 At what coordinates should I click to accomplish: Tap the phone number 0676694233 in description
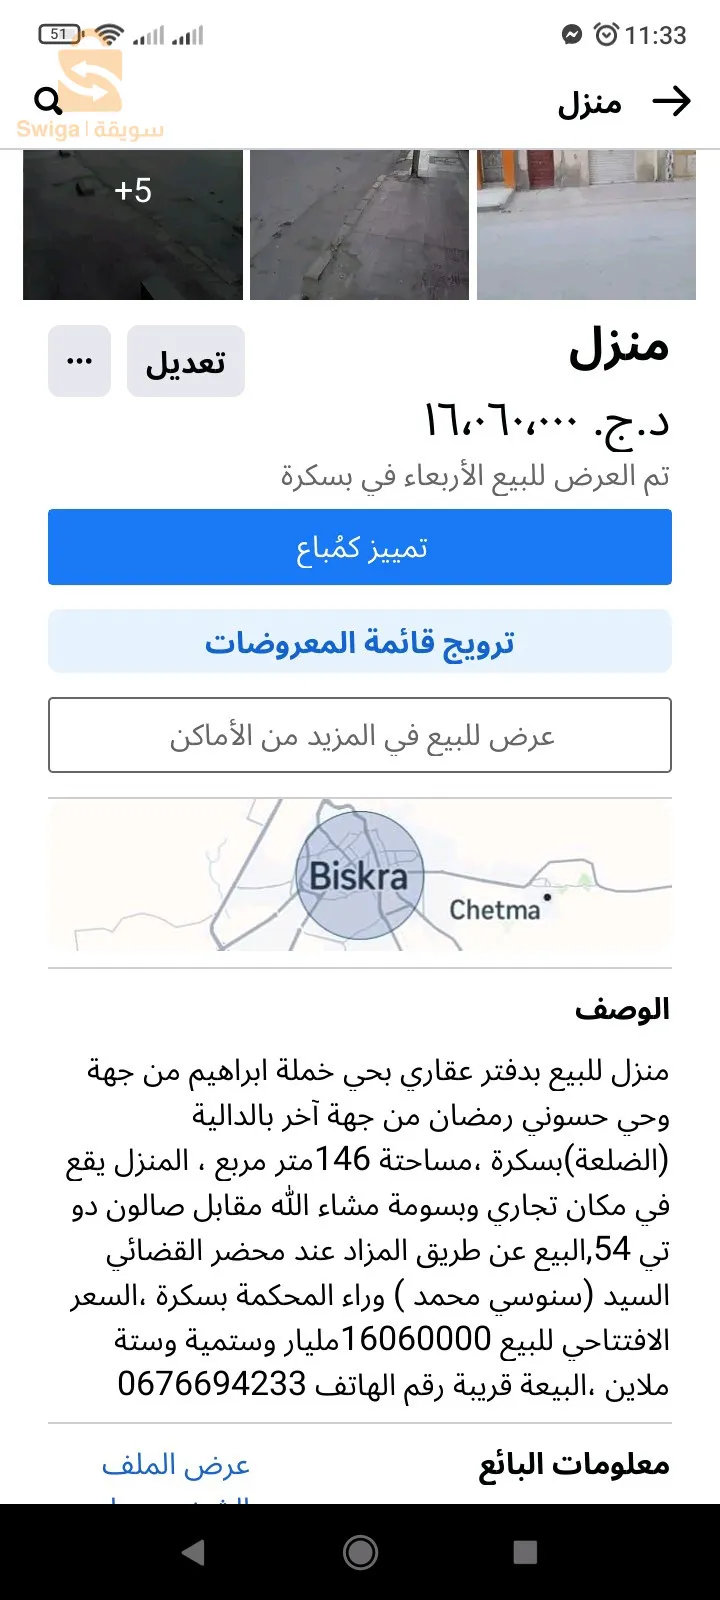(211, 1384)
